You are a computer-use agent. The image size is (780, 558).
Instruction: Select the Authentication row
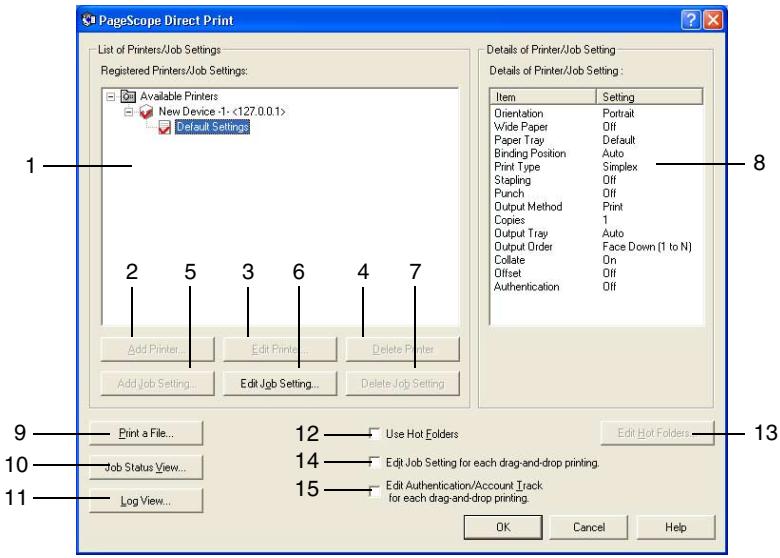pos(597,286)
